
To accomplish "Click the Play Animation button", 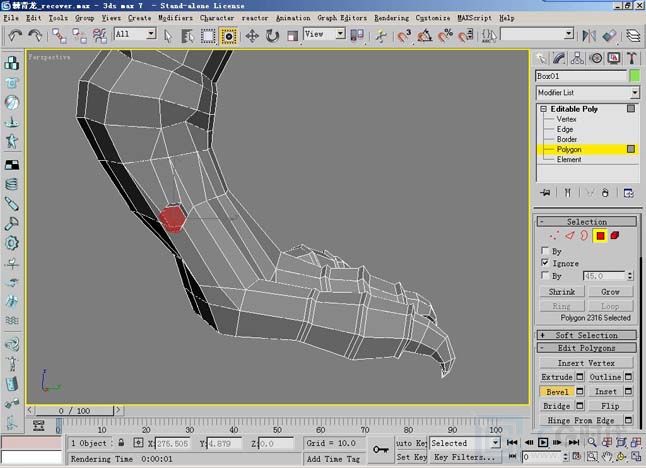I will [543, 442].
